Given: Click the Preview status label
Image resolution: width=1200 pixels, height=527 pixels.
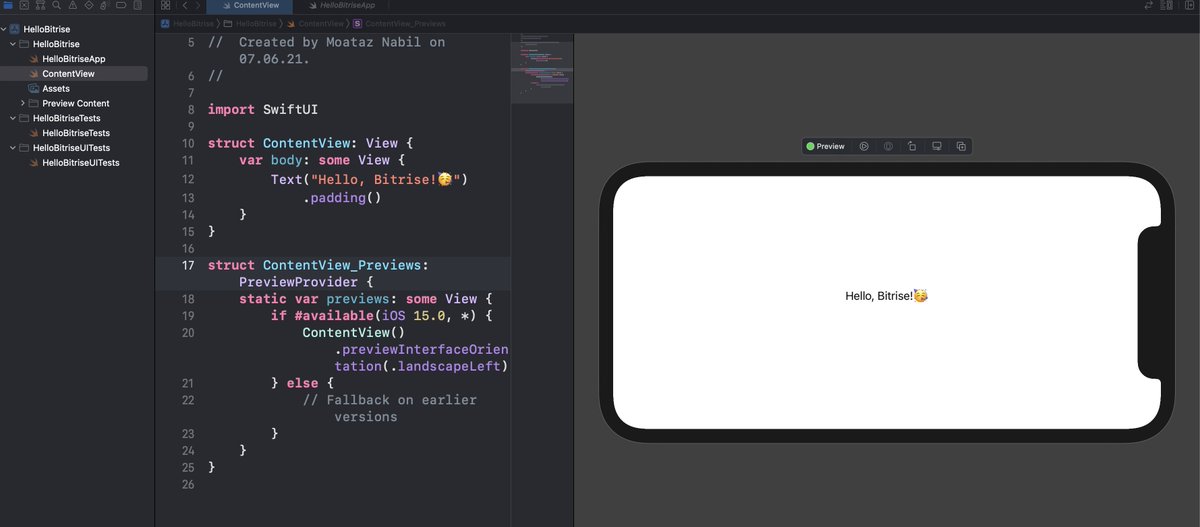Looking at the screenshot, I should click(x=826, y=146).
